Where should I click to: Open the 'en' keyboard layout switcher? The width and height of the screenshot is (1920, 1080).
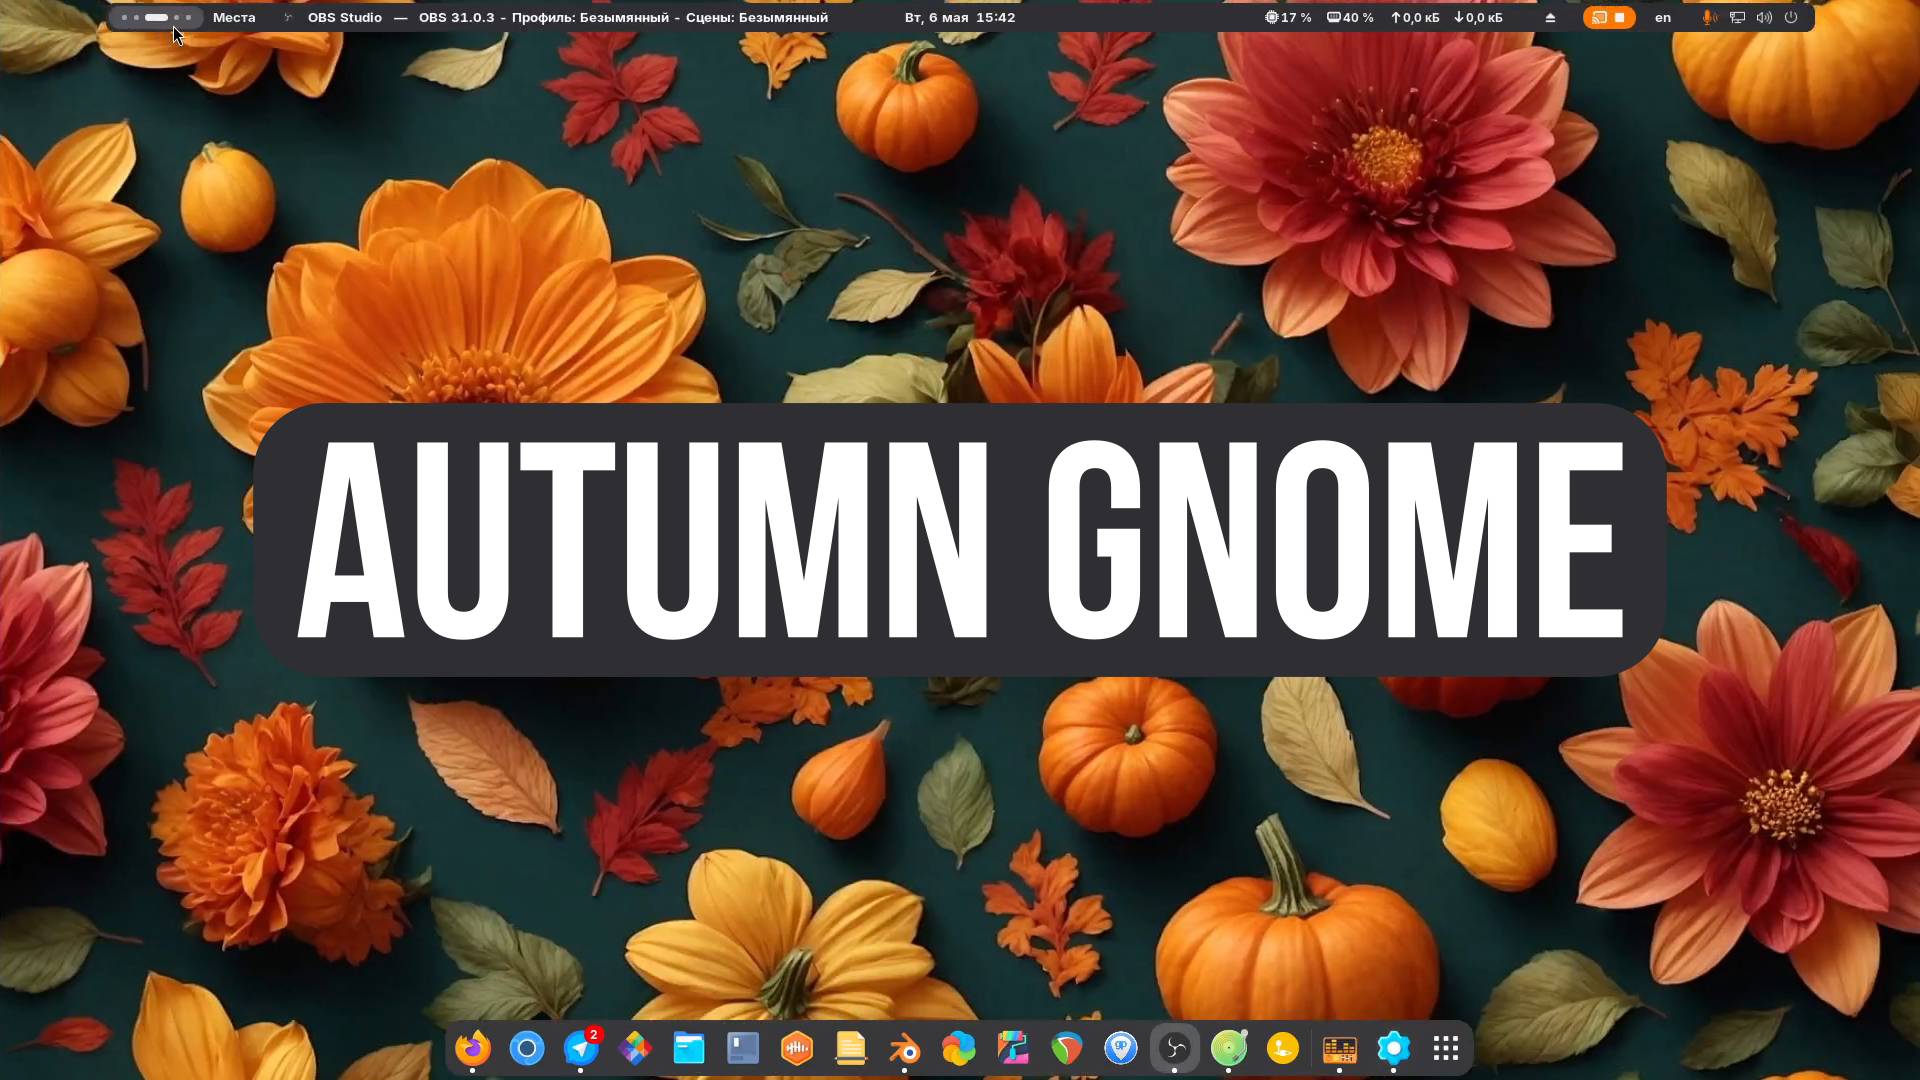1663,17
